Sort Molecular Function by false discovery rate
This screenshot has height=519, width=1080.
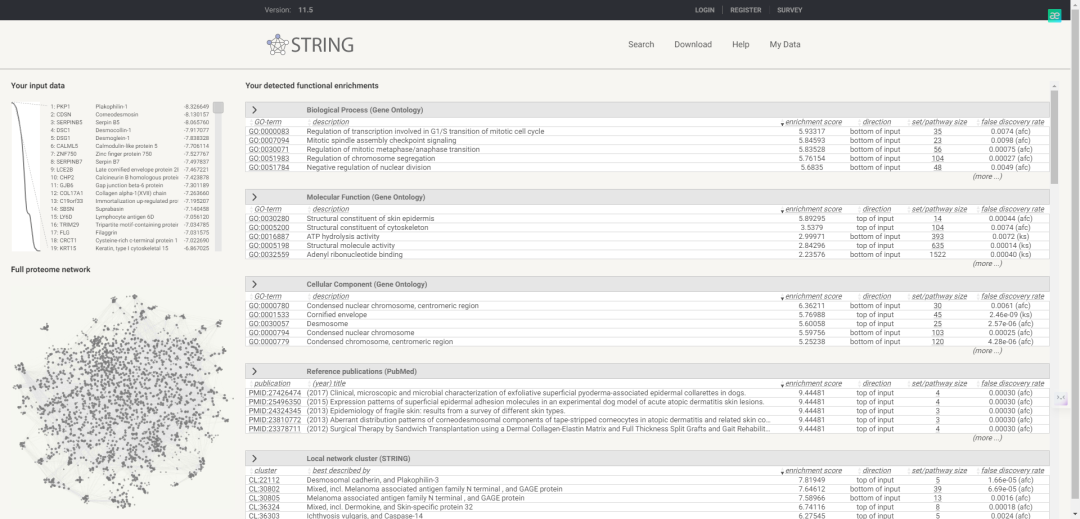1012,209
